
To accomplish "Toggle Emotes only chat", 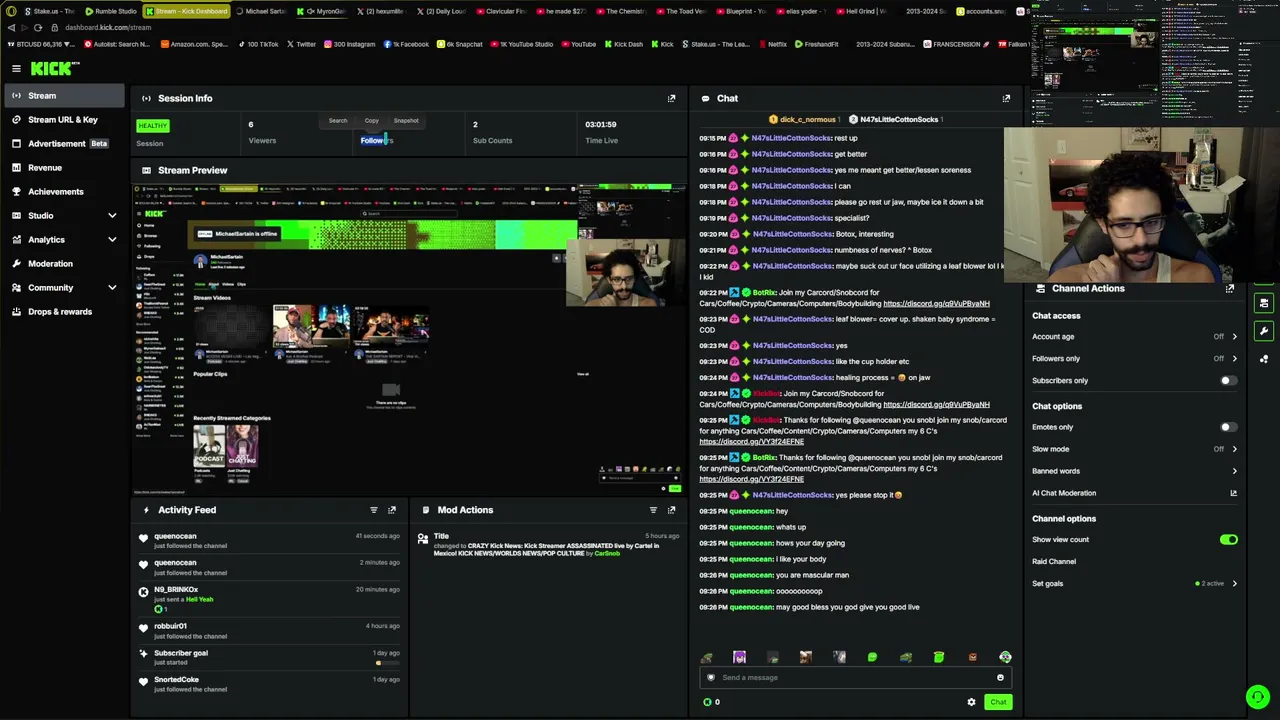I will click(x=1228, y=427).
